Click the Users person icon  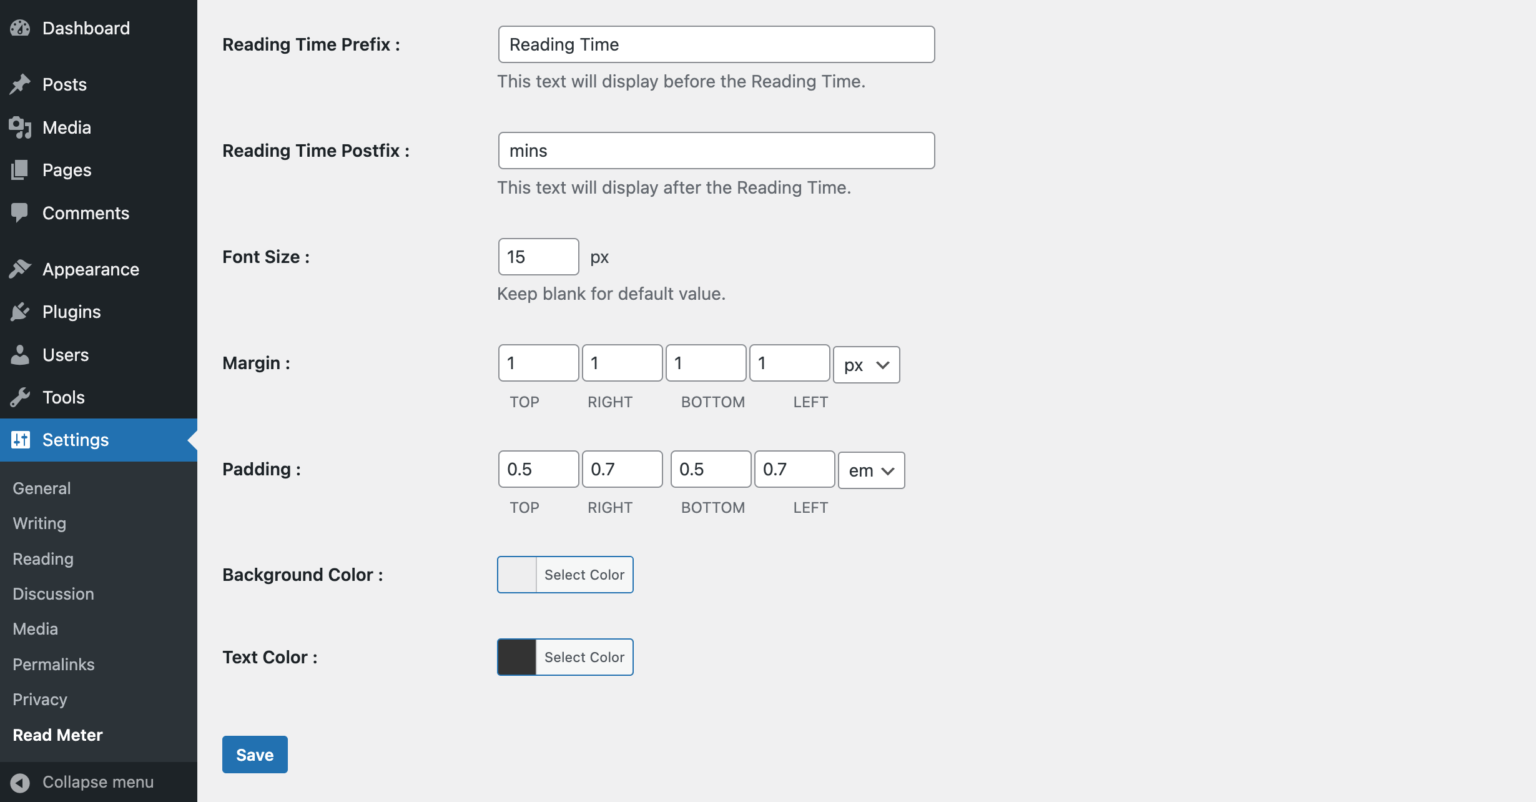(20, 354)
